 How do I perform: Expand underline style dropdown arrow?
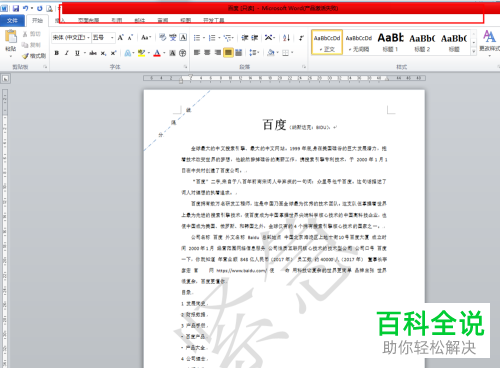point(85,53)
